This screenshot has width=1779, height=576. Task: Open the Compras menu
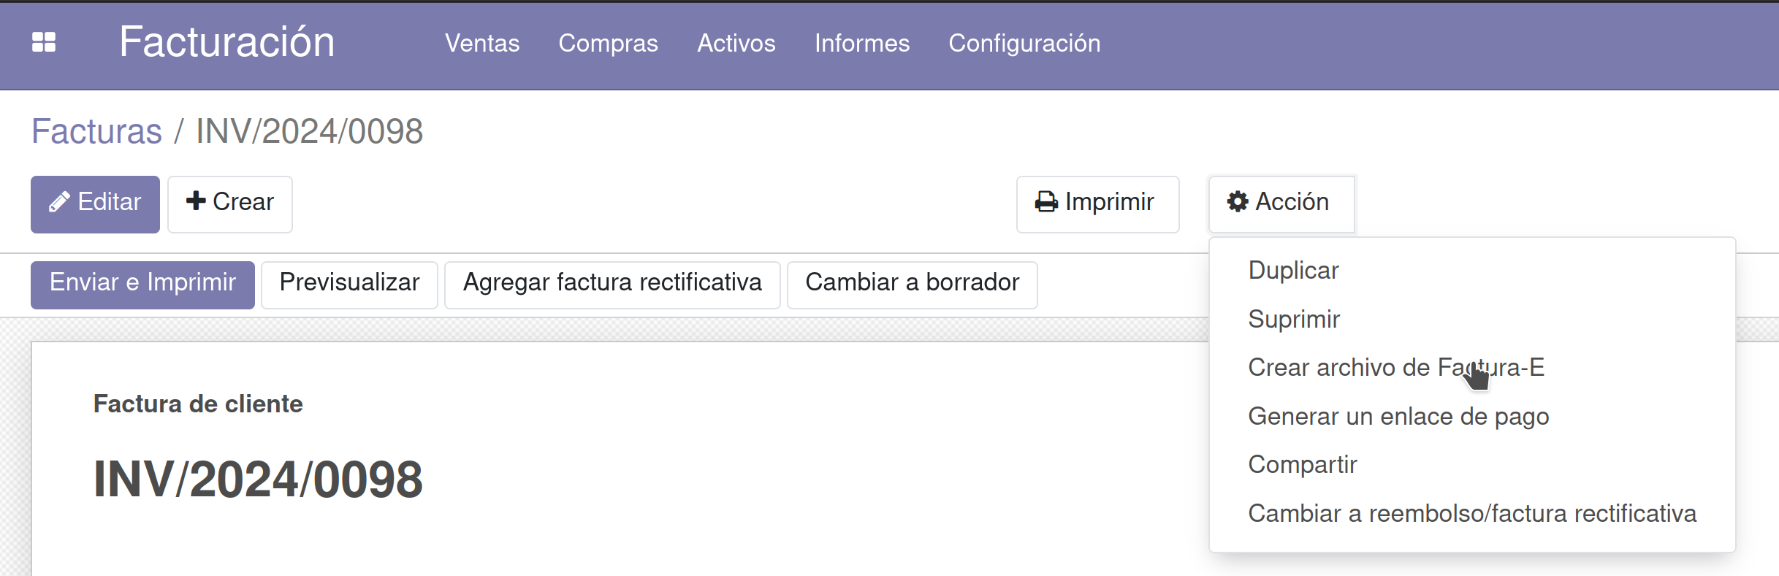[608, 43]
